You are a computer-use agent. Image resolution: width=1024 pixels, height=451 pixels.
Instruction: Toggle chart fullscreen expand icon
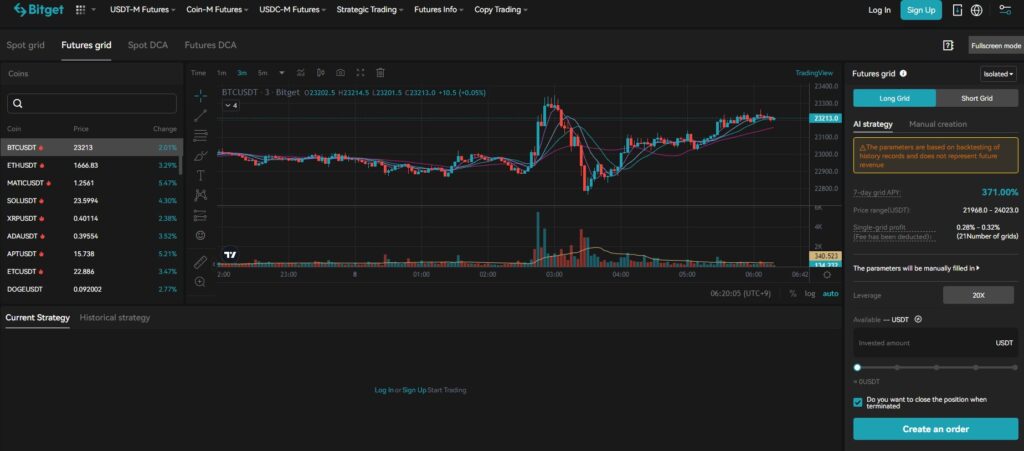[x=360, y=73]
